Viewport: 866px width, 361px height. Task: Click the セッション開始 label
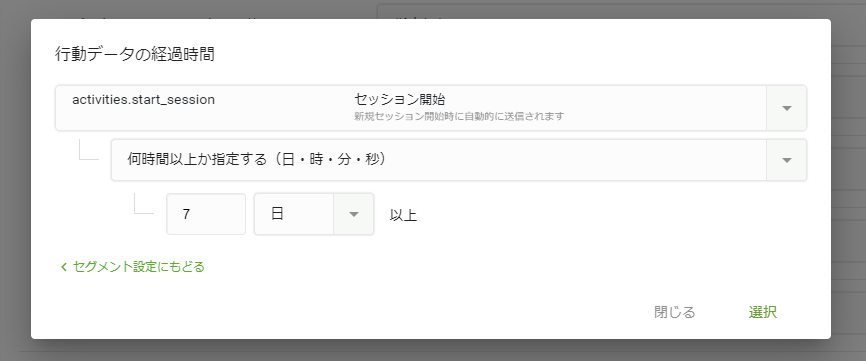(x=400, y=99)
